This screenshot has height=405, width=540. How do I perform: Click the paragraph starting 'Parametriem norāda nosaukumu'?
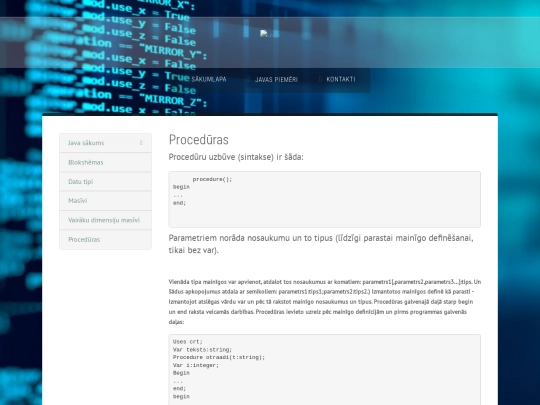click(x=321, y=244)
